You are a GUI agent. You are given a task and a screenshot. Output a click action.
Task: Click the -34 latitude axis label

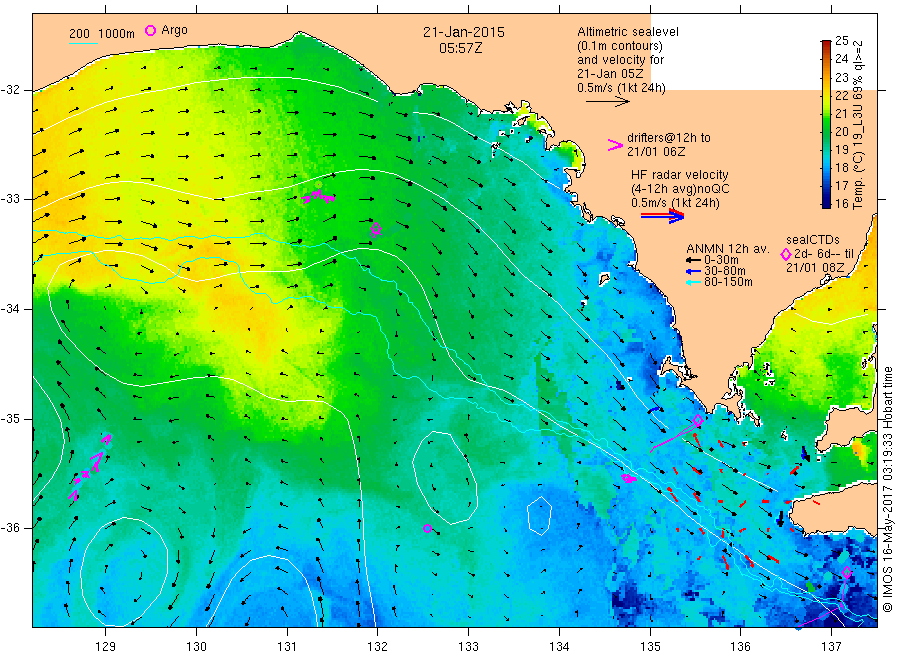(x=10, y=309)
